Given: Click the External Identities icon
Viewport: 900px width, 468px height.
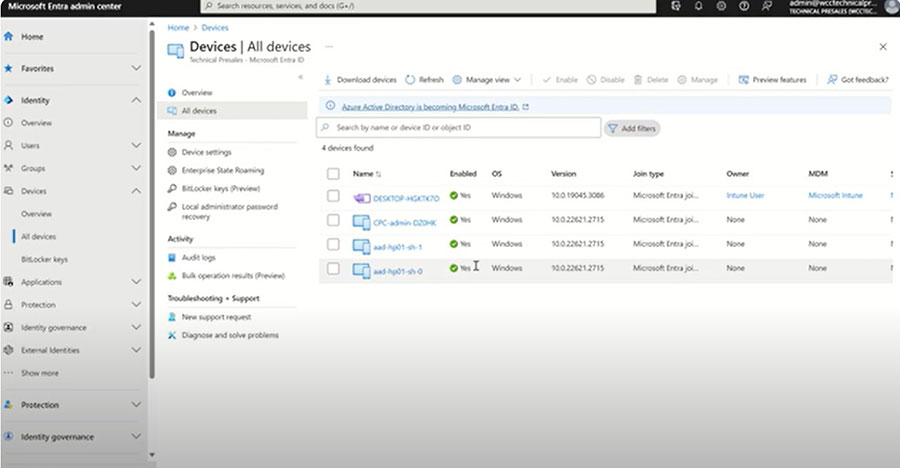Looking at the screenshot, I should 9,350.
